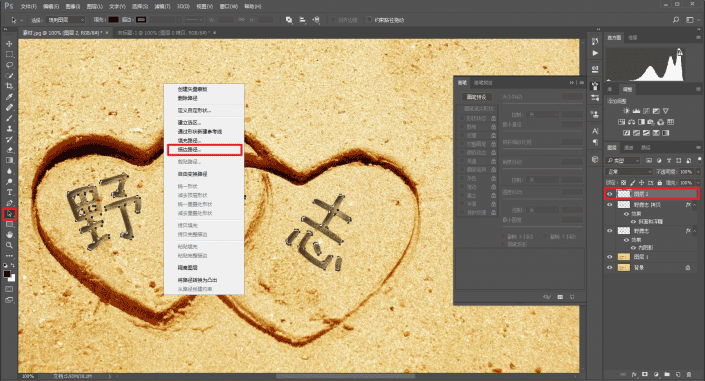This screenshot has height=381, width=705.
Task: Select the Eyedropper tool
Action: 9,97
